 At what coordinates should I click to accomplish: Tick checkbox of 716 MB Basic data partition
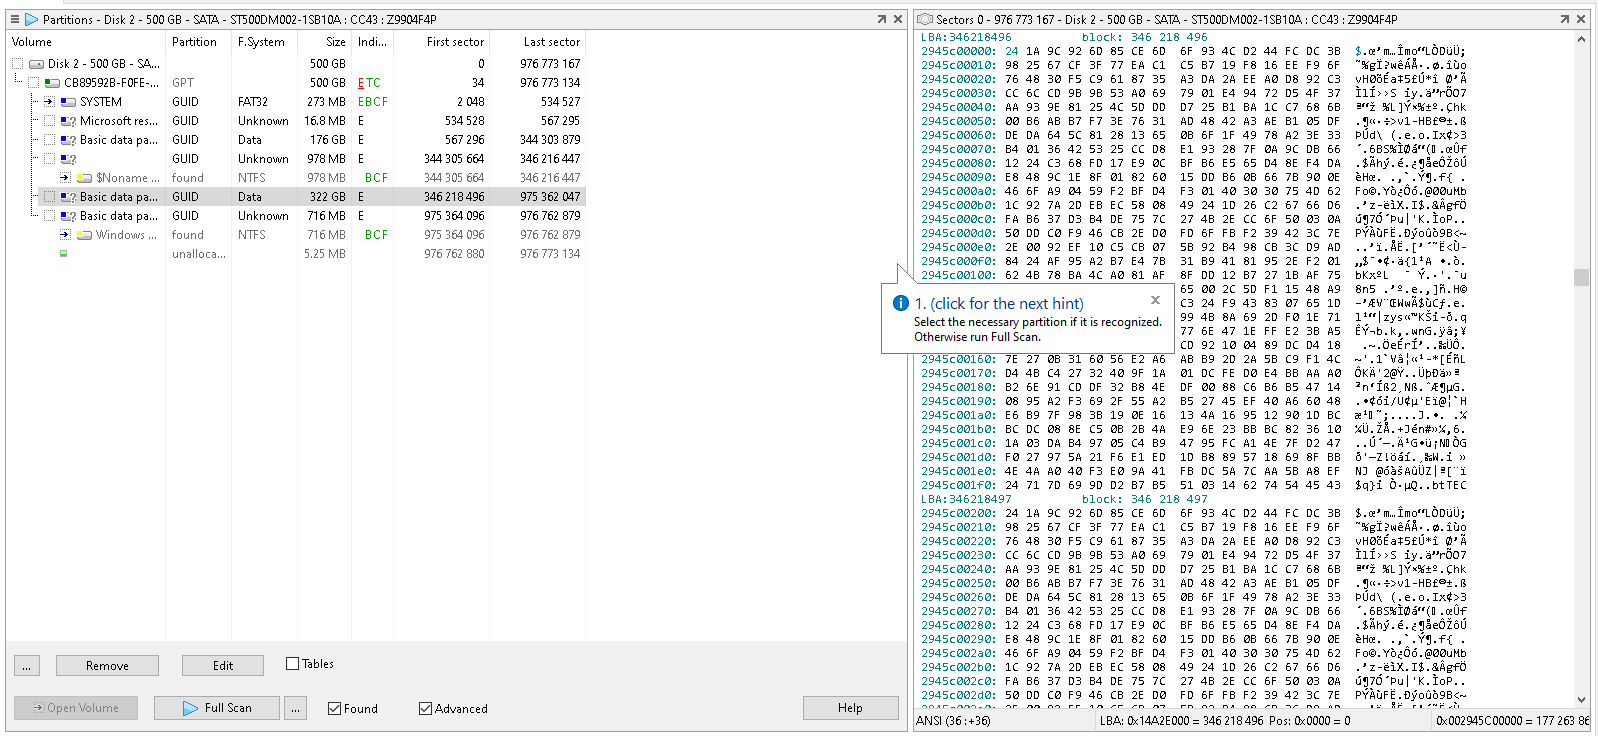coord(50,216)
